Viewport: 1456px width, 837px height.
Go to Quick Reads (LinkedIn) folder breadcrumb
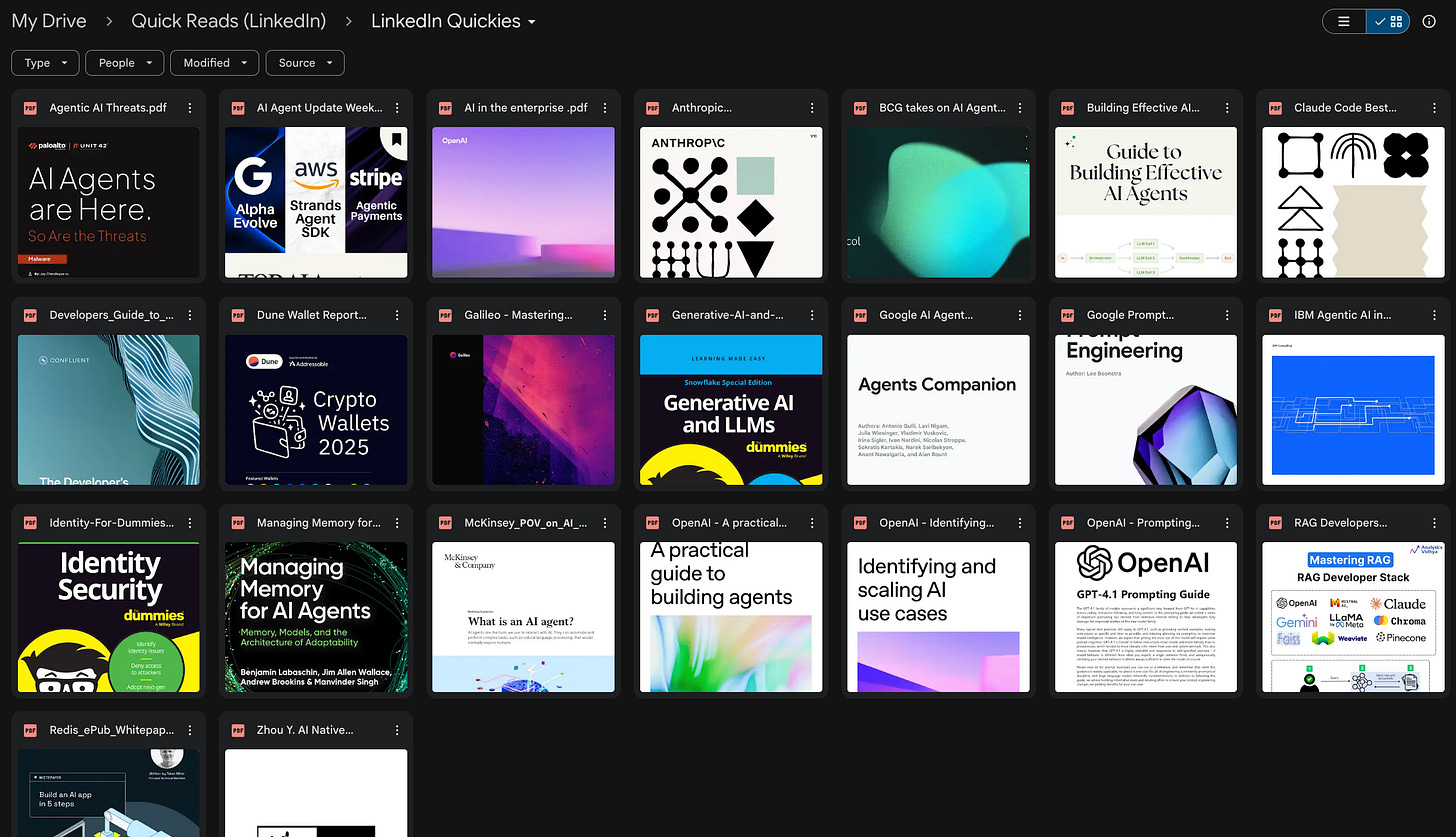(x=229, y=21)
